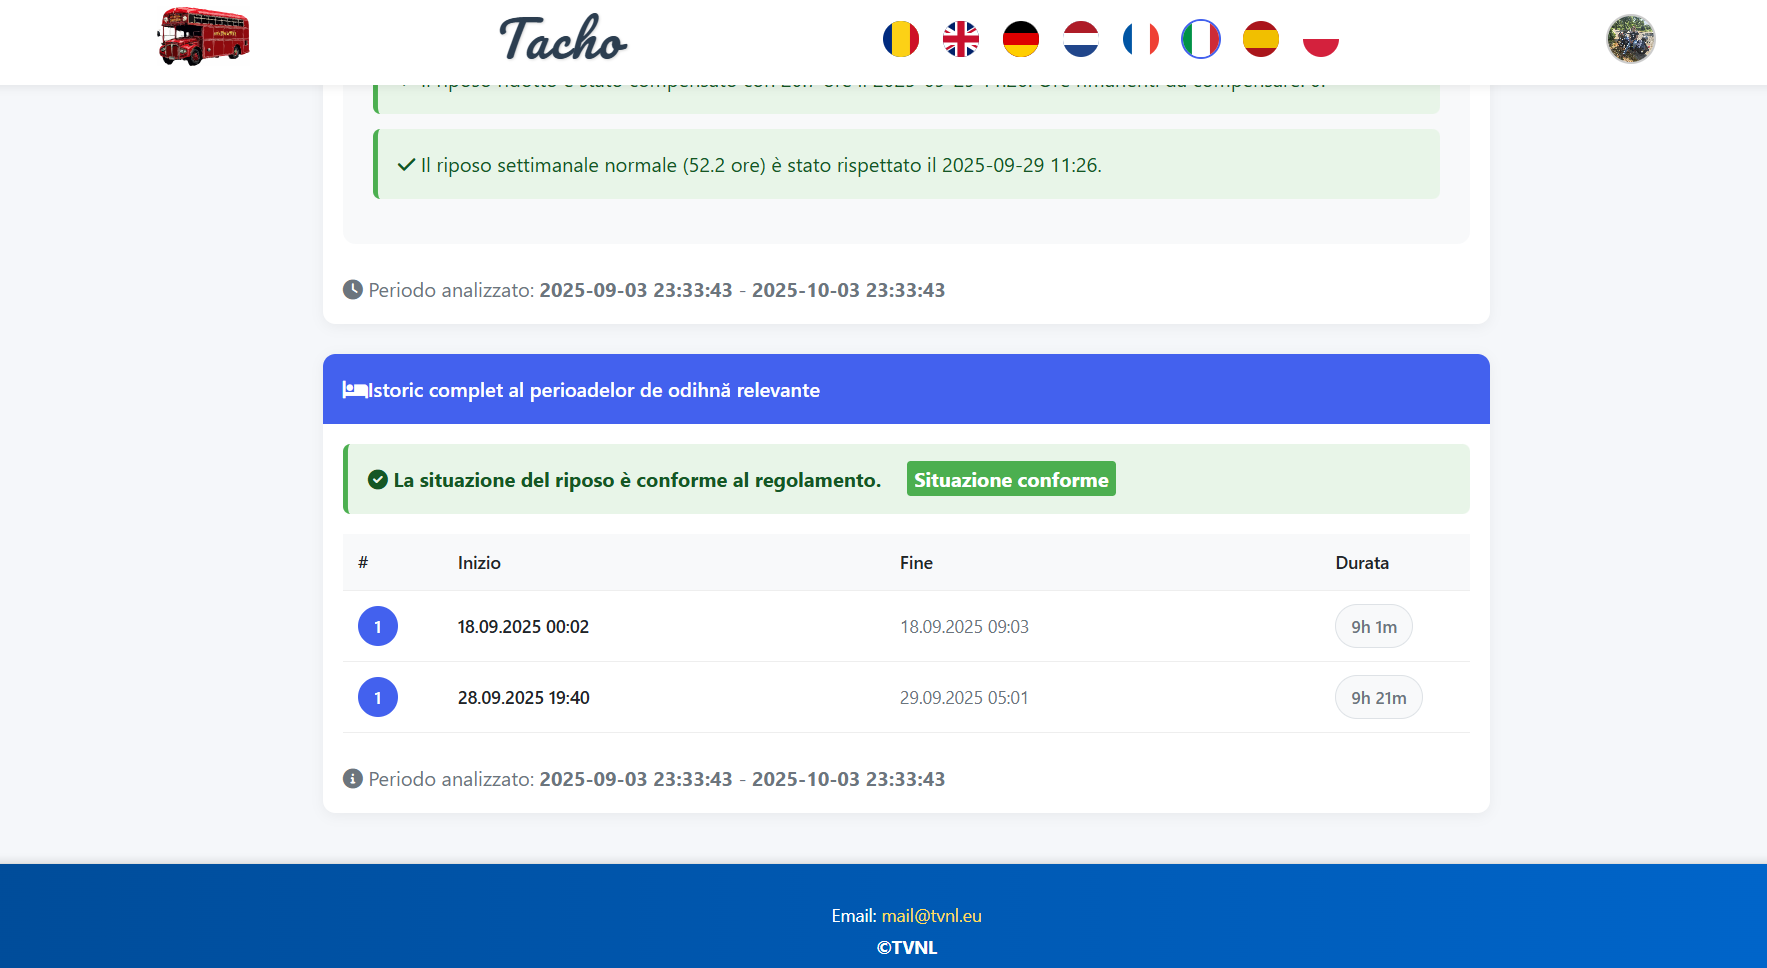Select the French flag language
The height and width of the screenshot is (968, 1767).
1140,40
